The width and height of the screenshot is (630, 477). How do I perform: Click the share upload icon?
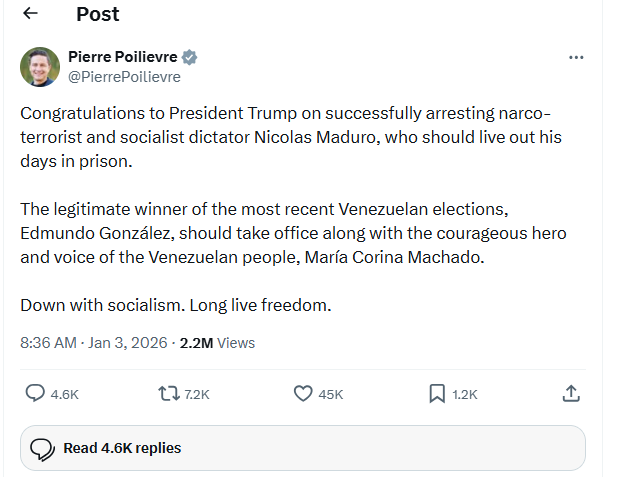[571, 393]
